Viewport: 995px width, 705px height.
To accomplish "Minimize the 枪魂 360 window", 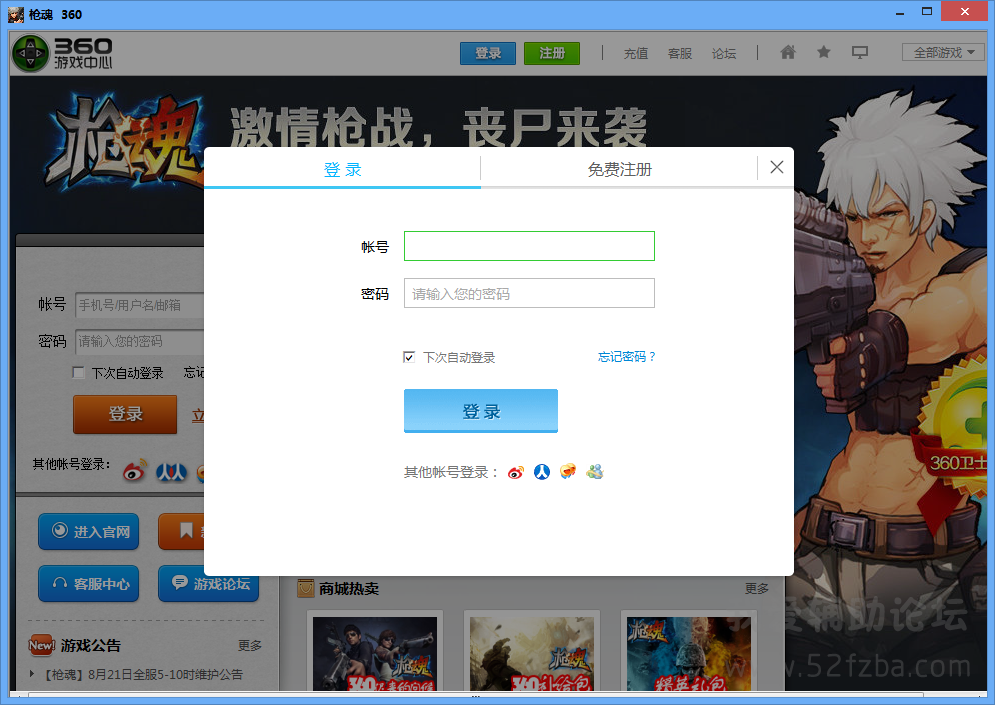I will [x=900, y=13].
